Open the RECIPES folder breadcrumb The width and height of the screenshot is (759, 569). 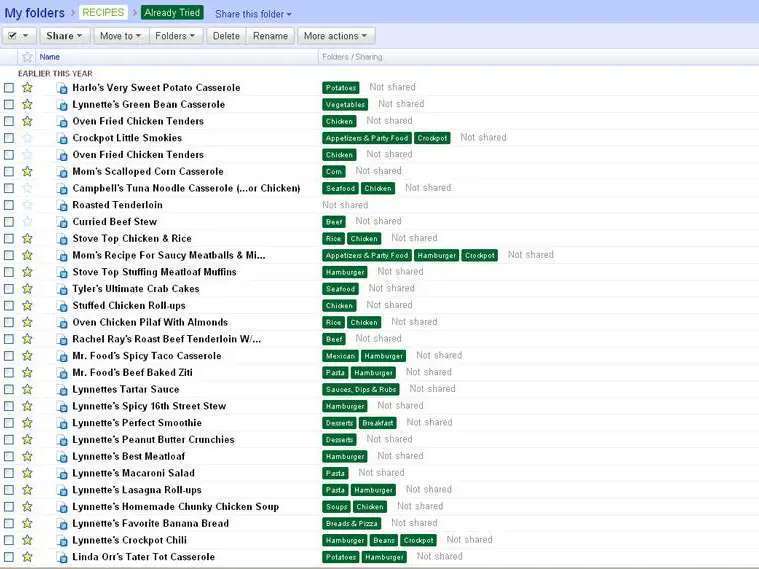click(103, 13)
